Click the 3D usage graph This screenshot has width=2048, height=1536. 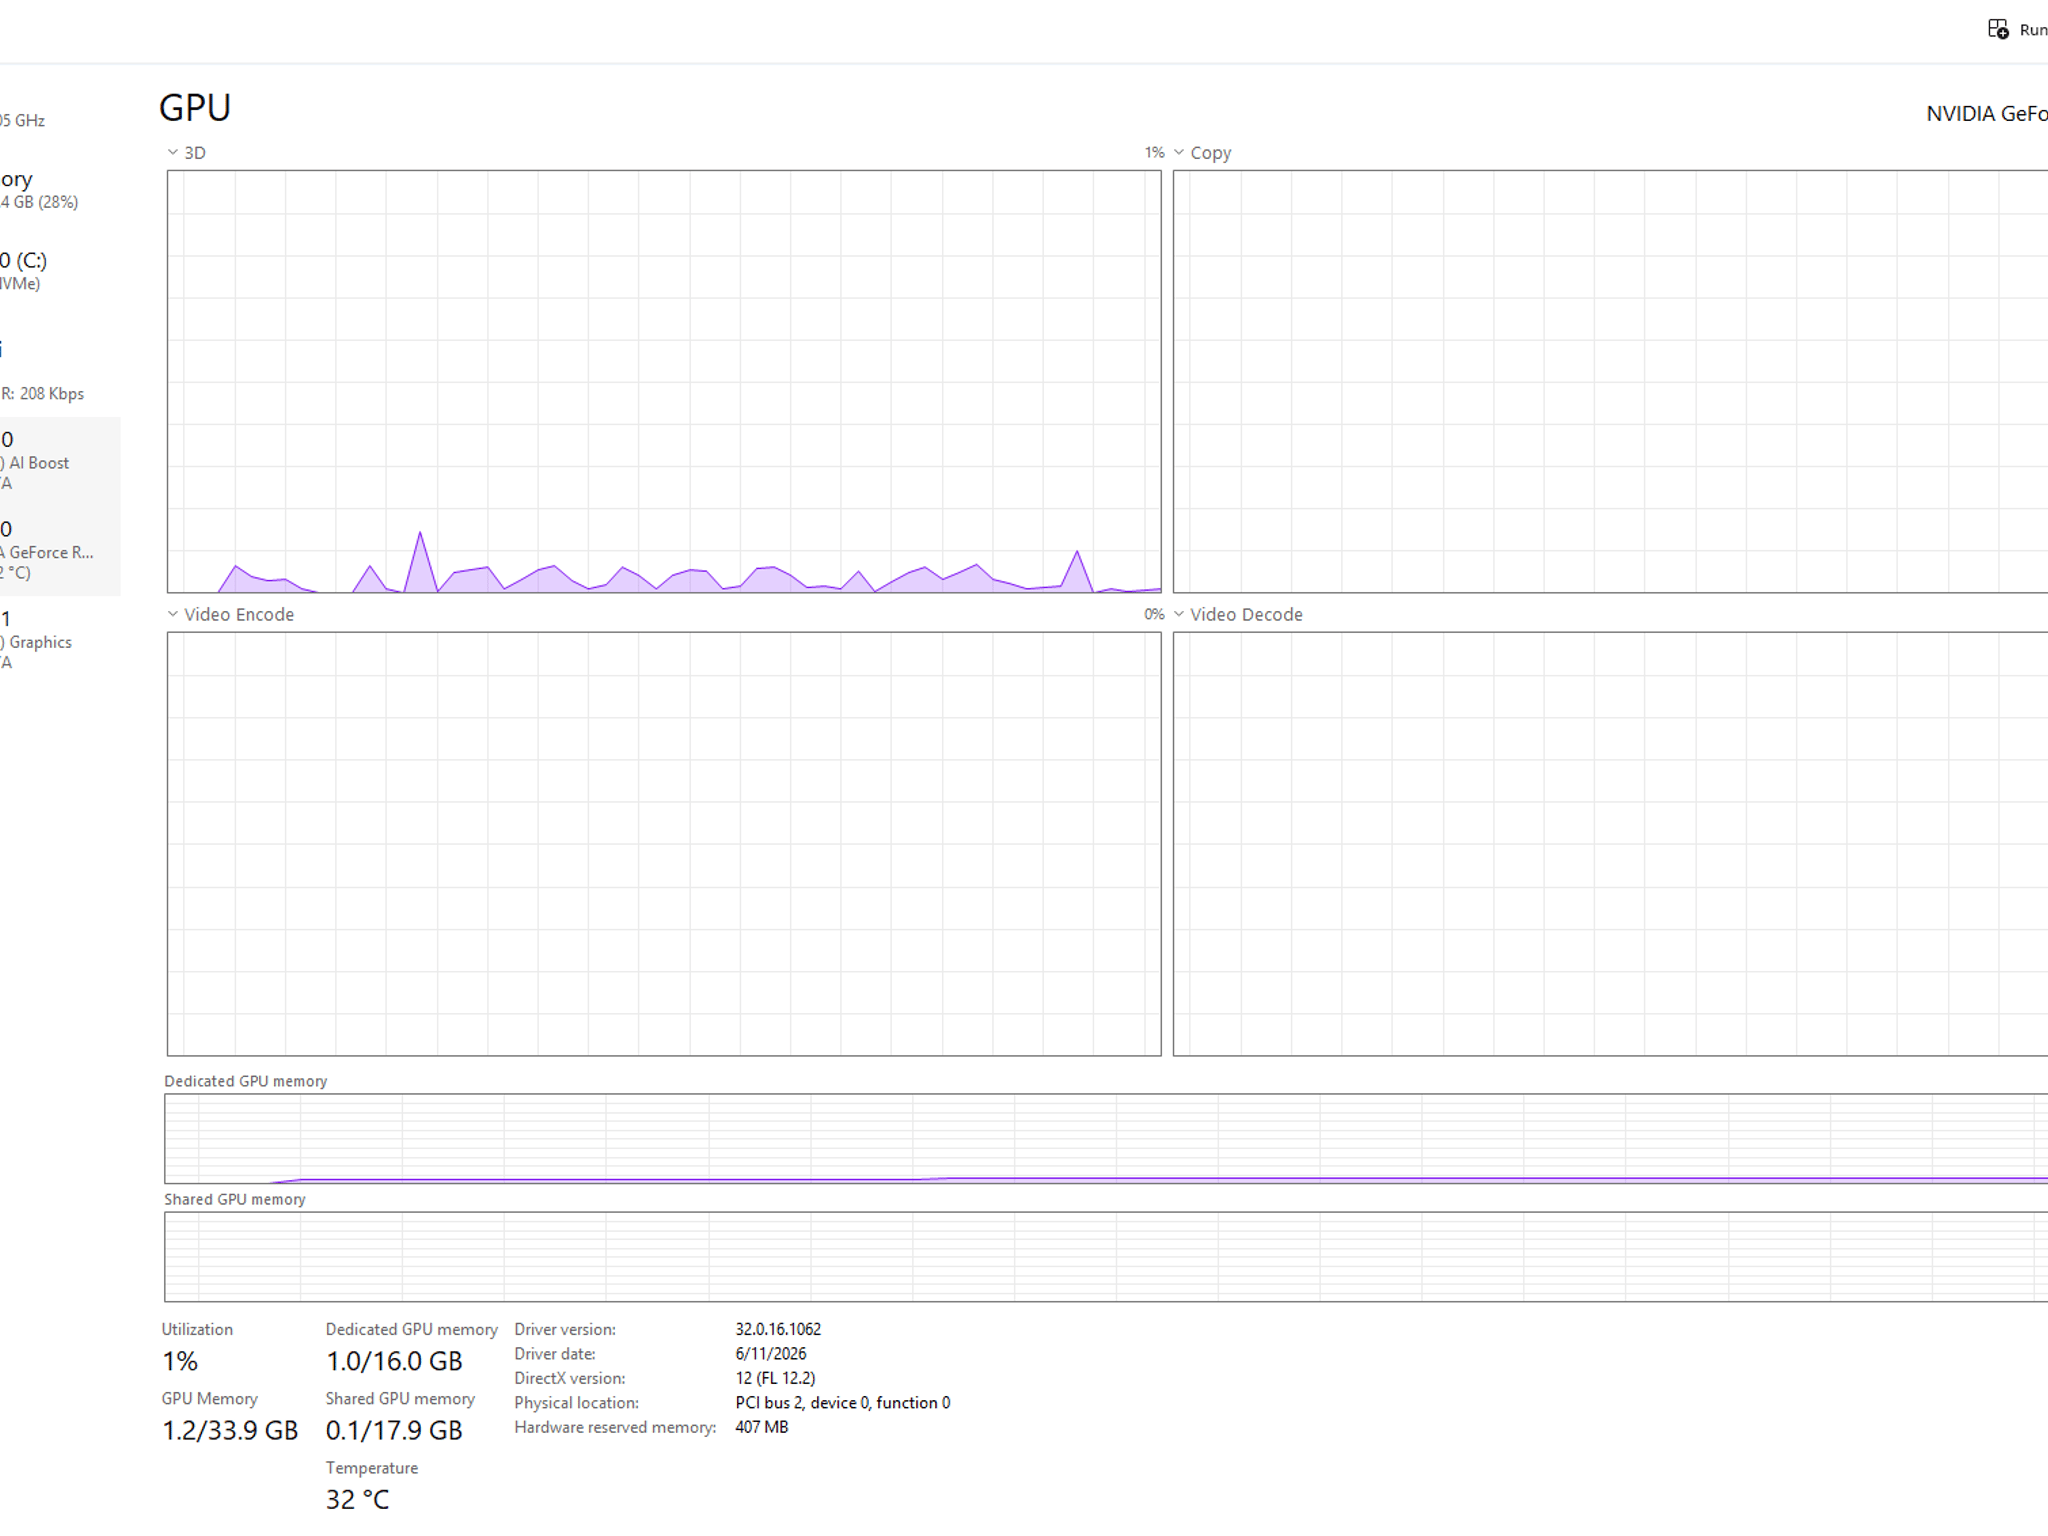coord(664,381)
